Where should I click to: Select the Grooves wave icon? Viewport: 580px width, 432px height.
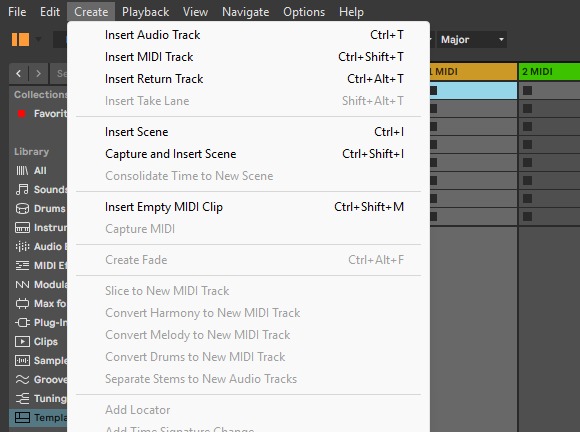22,379
